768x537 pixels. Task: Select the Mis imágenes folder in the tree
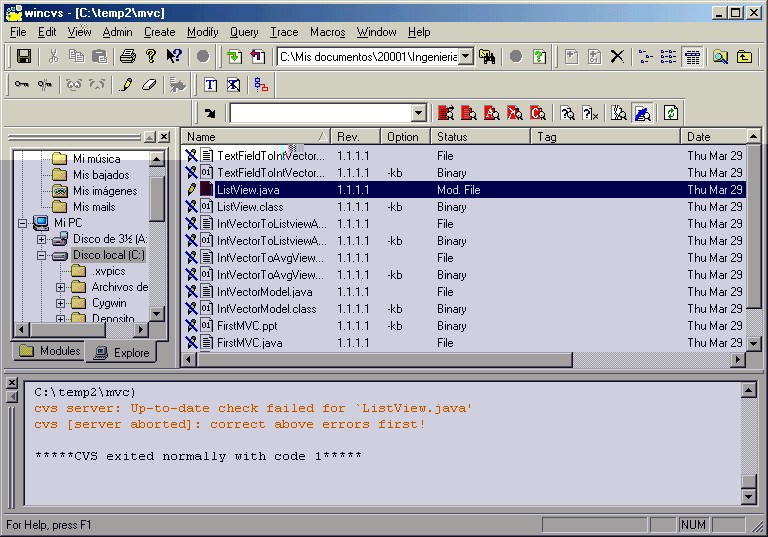click(x=105, y=191)
